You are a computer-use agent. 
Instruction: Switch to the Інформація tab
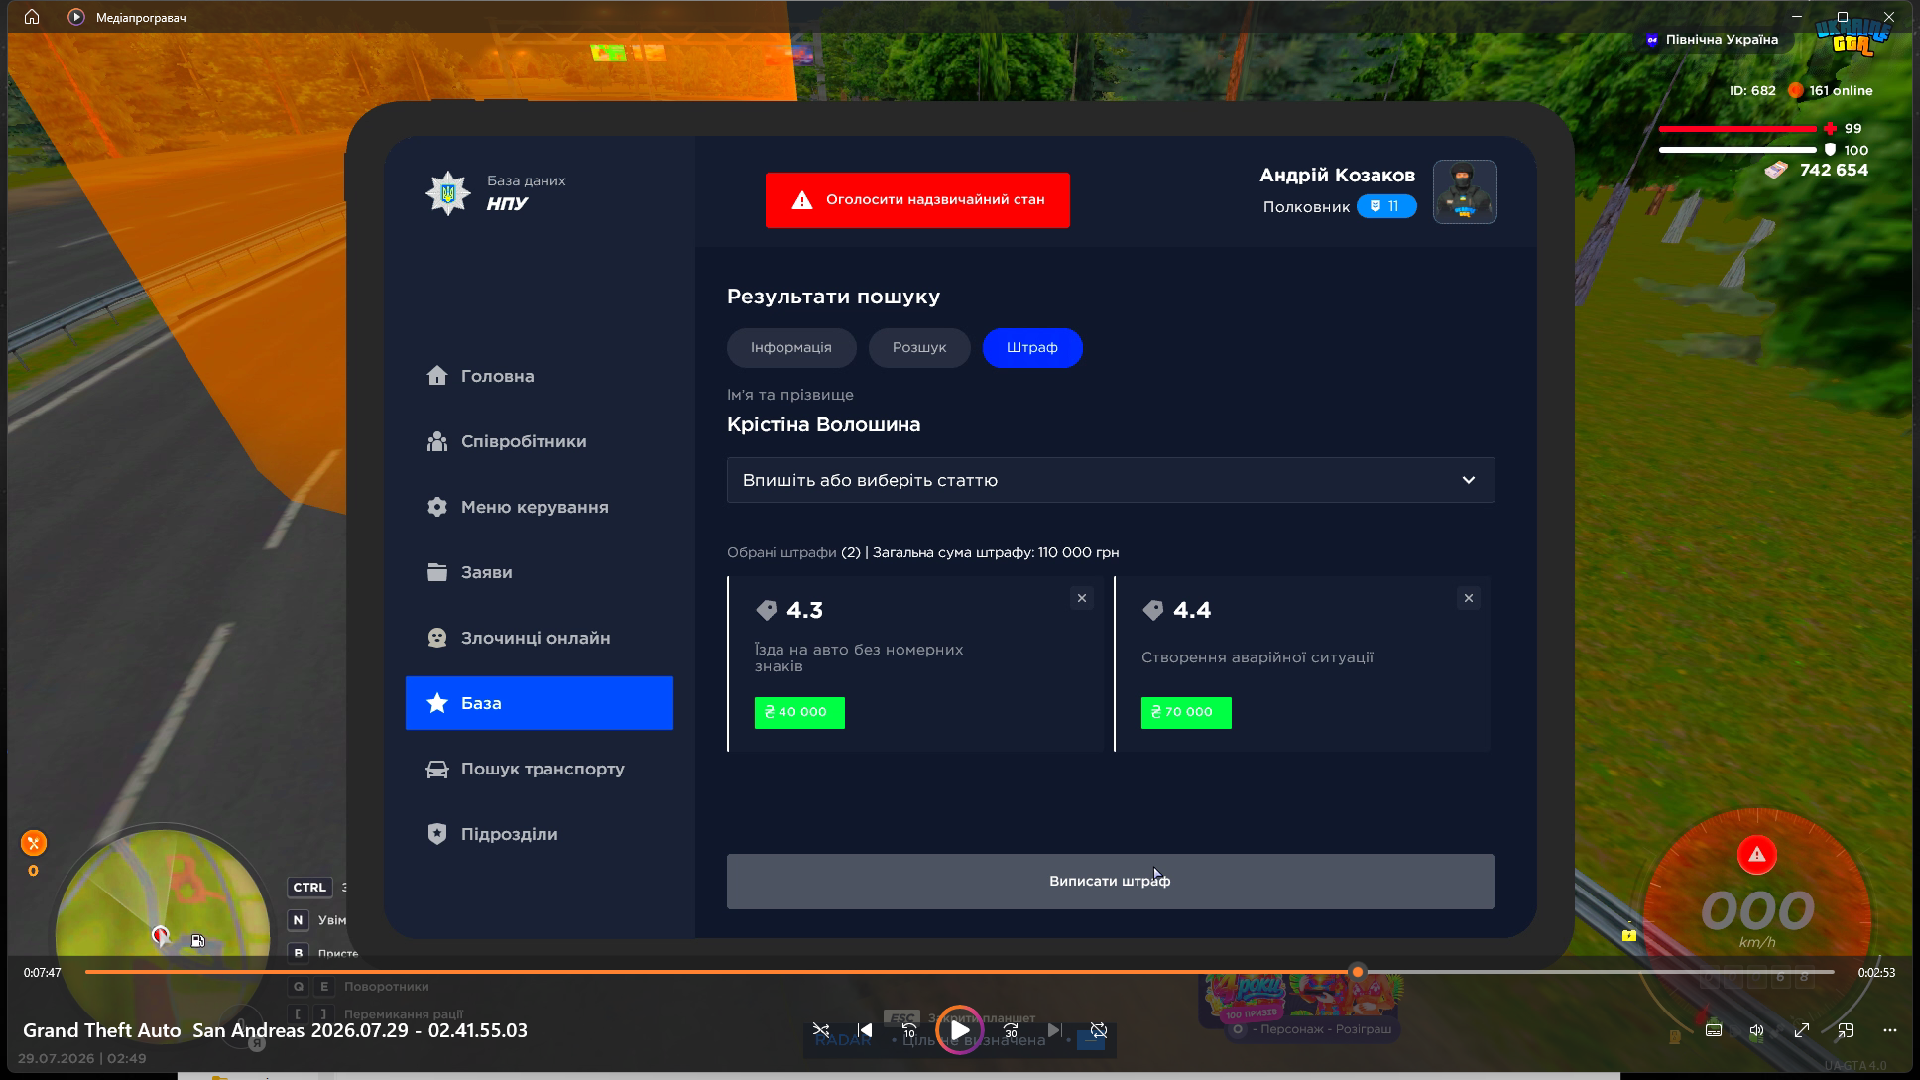pos(791,348)
